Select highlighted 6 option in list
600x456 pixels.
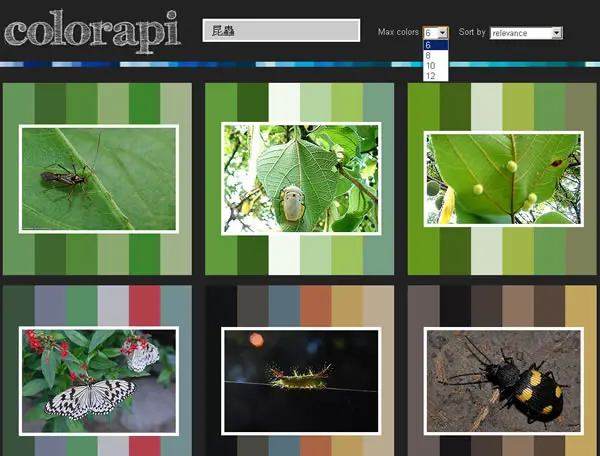[435, 45]
